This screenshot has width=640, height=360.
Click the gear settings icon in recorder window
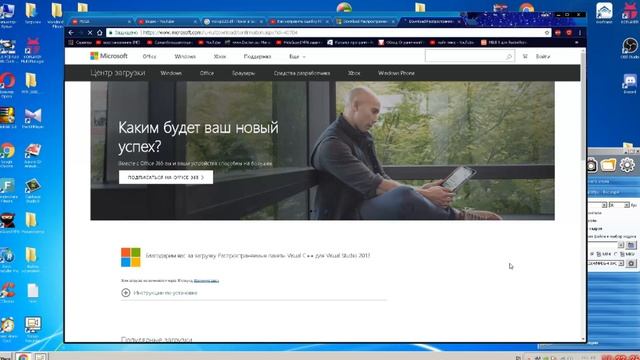point(627,165)
